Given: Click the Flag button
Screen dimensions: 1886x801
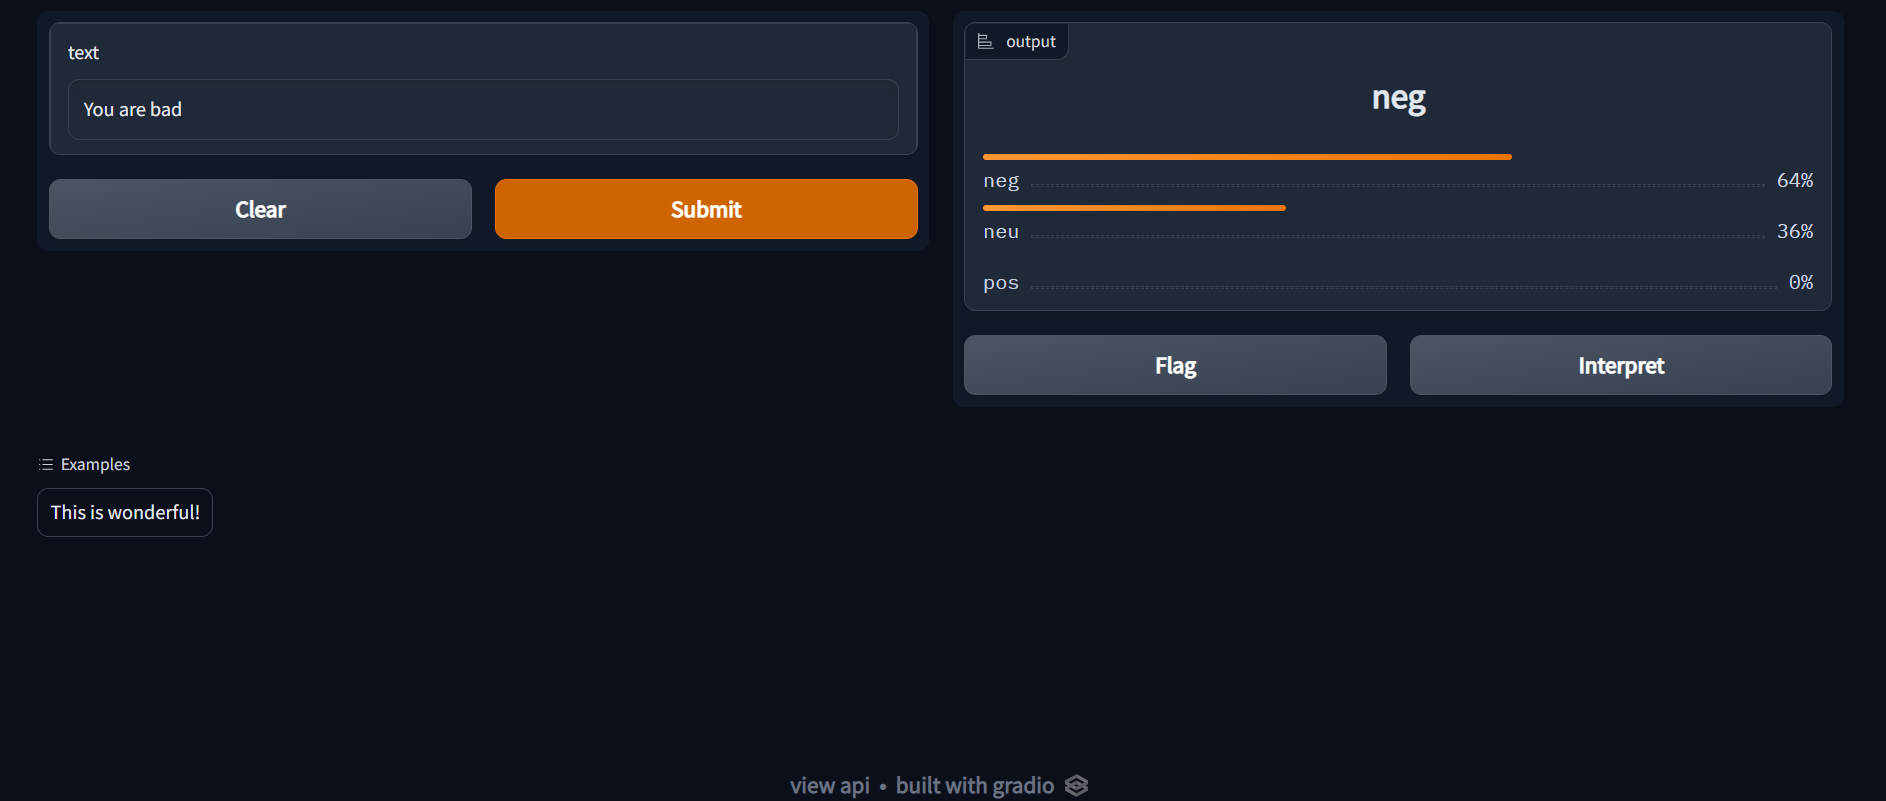Looking at the screenshot, I should click(x=1174, y=365).
